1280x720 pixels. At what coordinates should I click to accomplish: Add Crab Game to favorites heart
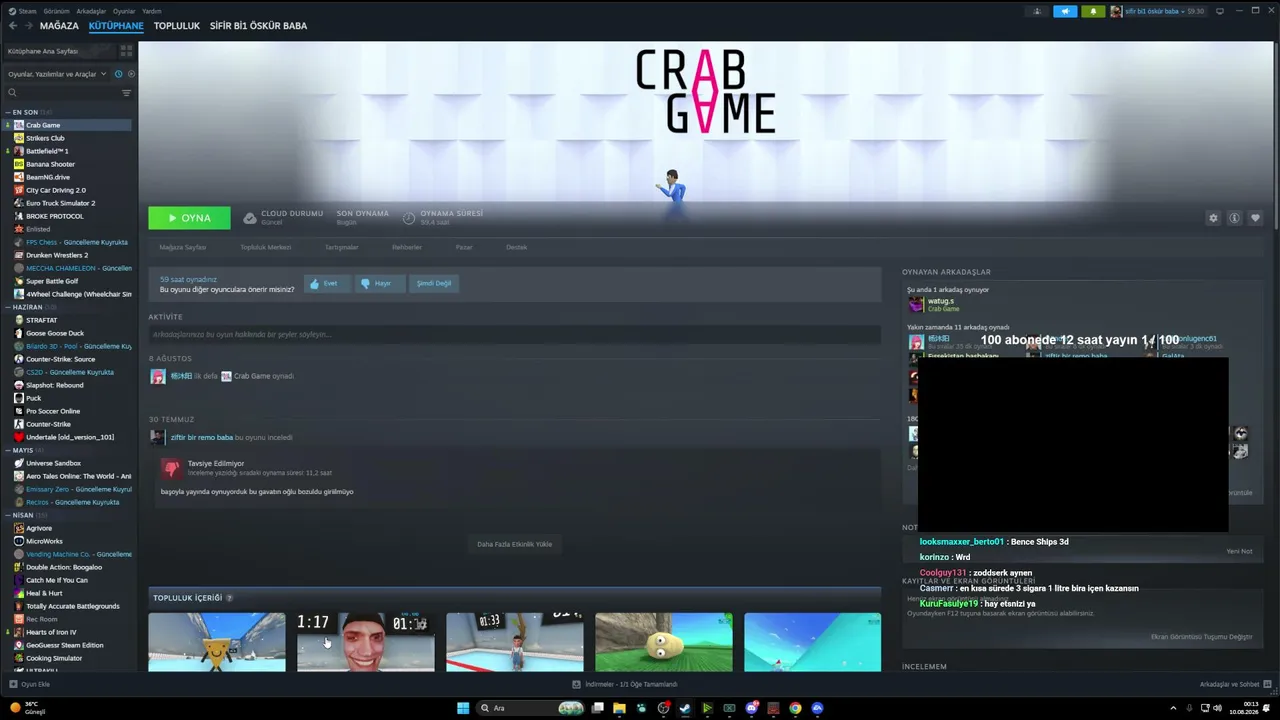(1255, 218)
